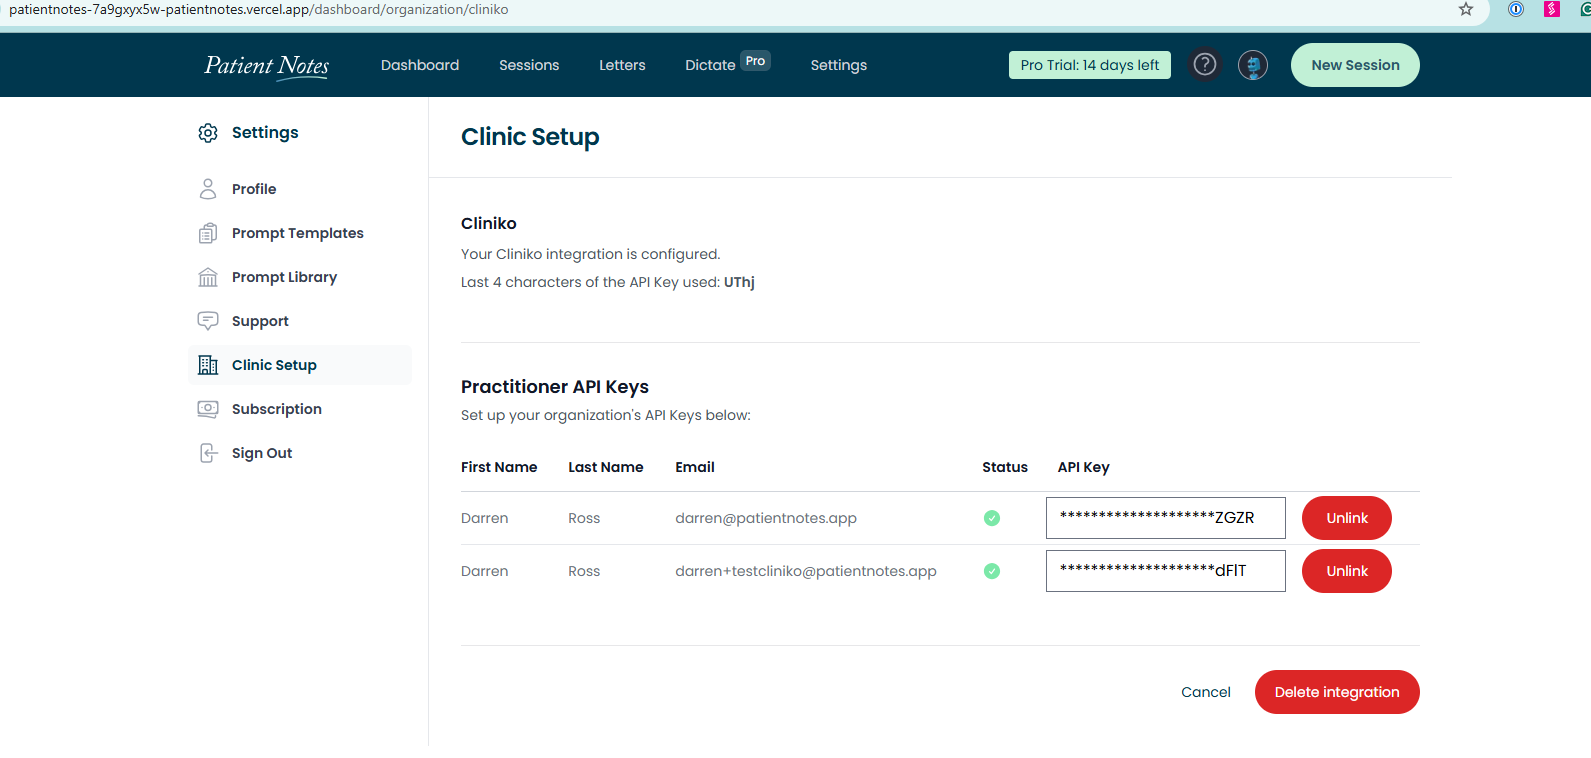This screenshot has width=1591, height=758.
Task: Click the browser address bar URL
Action: point(258,9)
